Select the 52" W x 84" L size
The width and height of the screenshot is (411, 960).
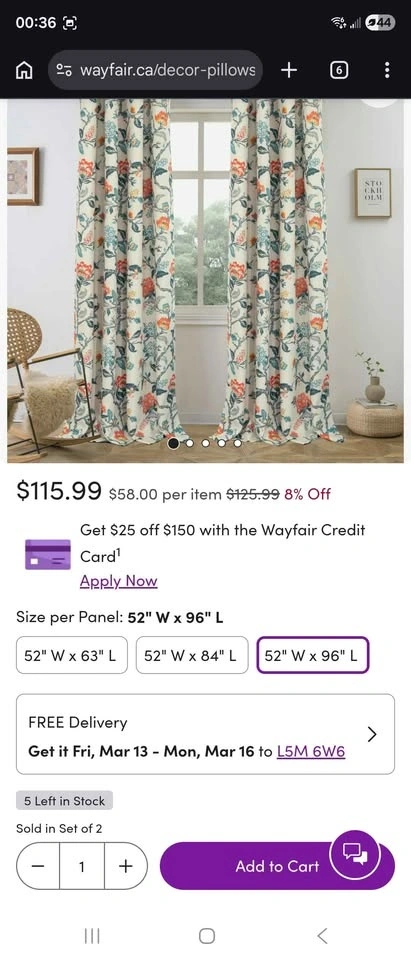point(192,655)
